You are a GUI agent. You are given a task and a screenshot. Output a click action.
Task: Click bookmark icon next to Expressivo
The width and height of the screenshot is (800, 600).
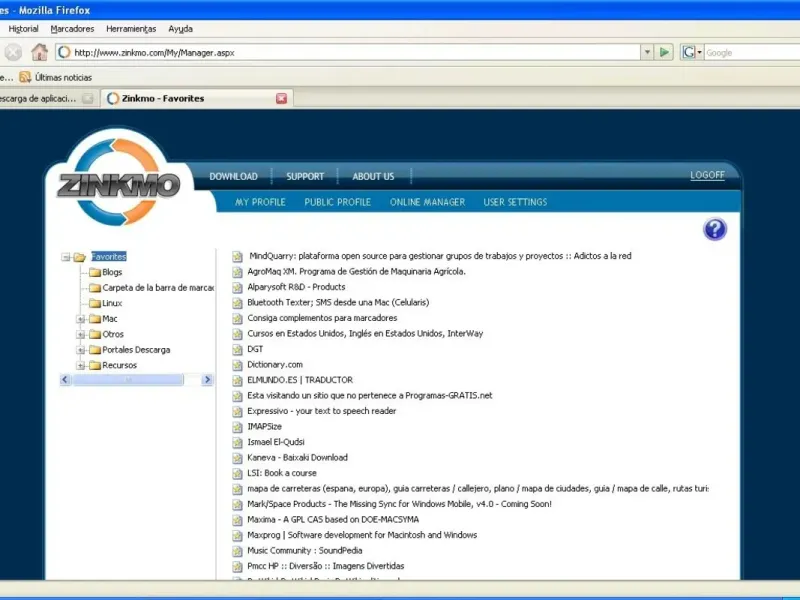(237, 412)
